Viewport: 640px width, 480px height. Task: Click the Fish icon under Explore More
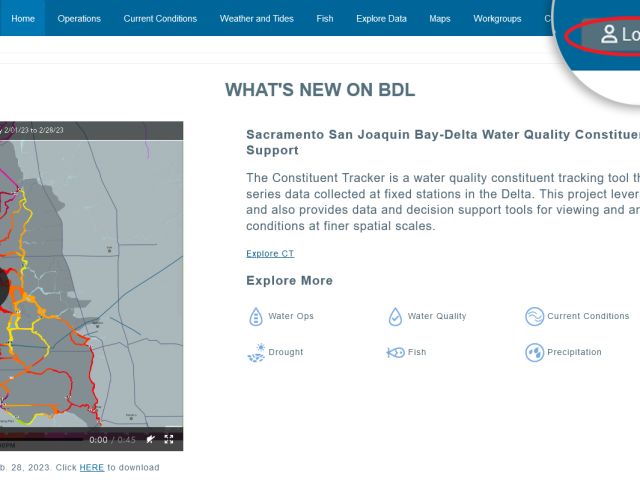pyautogui.click(x=395, y=352)
